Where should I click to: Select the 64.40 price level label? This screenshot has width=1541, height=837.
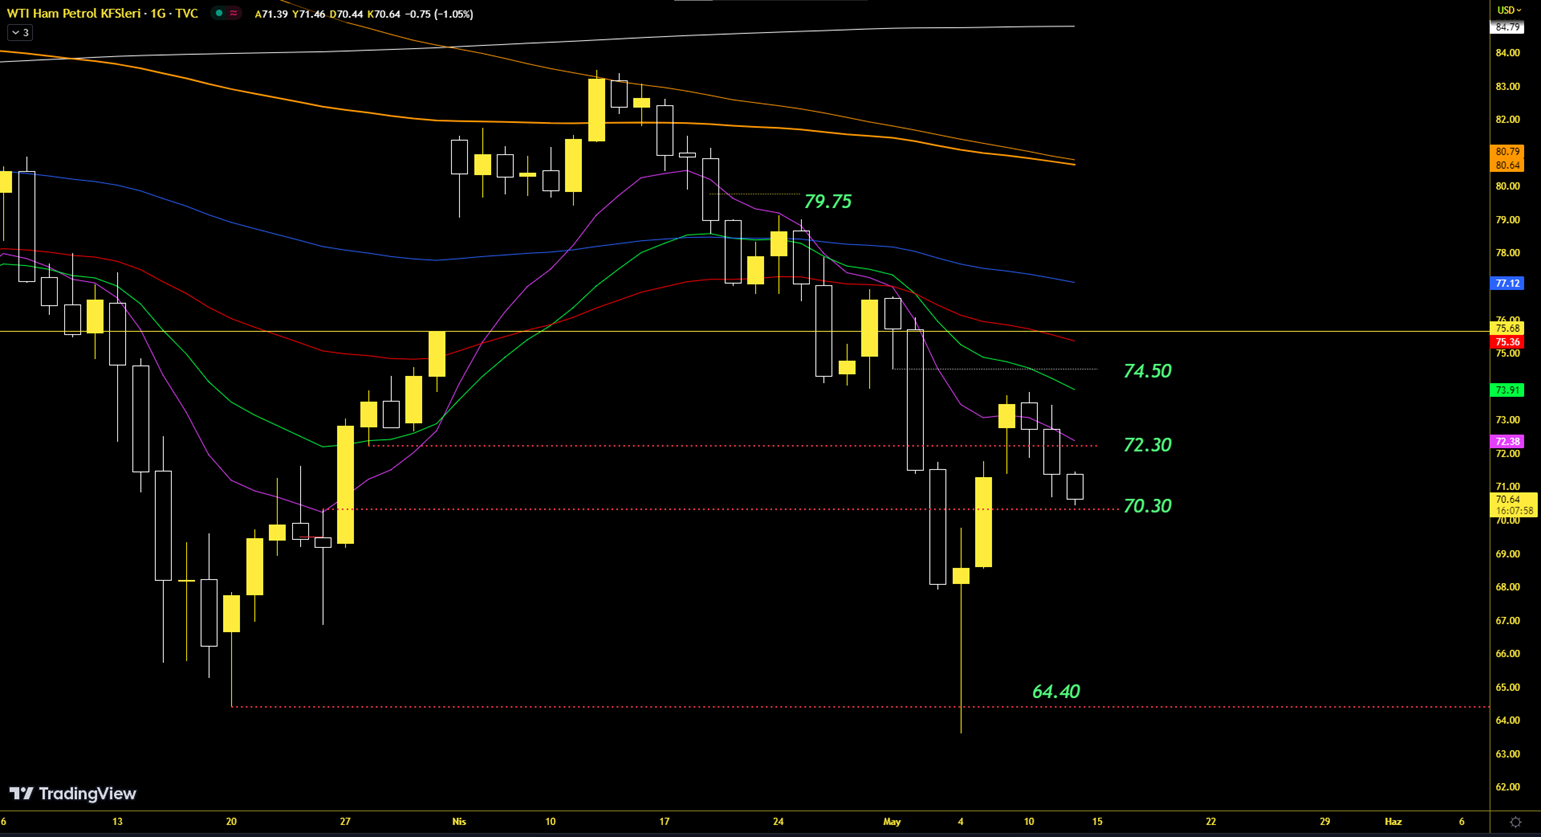1055,692
